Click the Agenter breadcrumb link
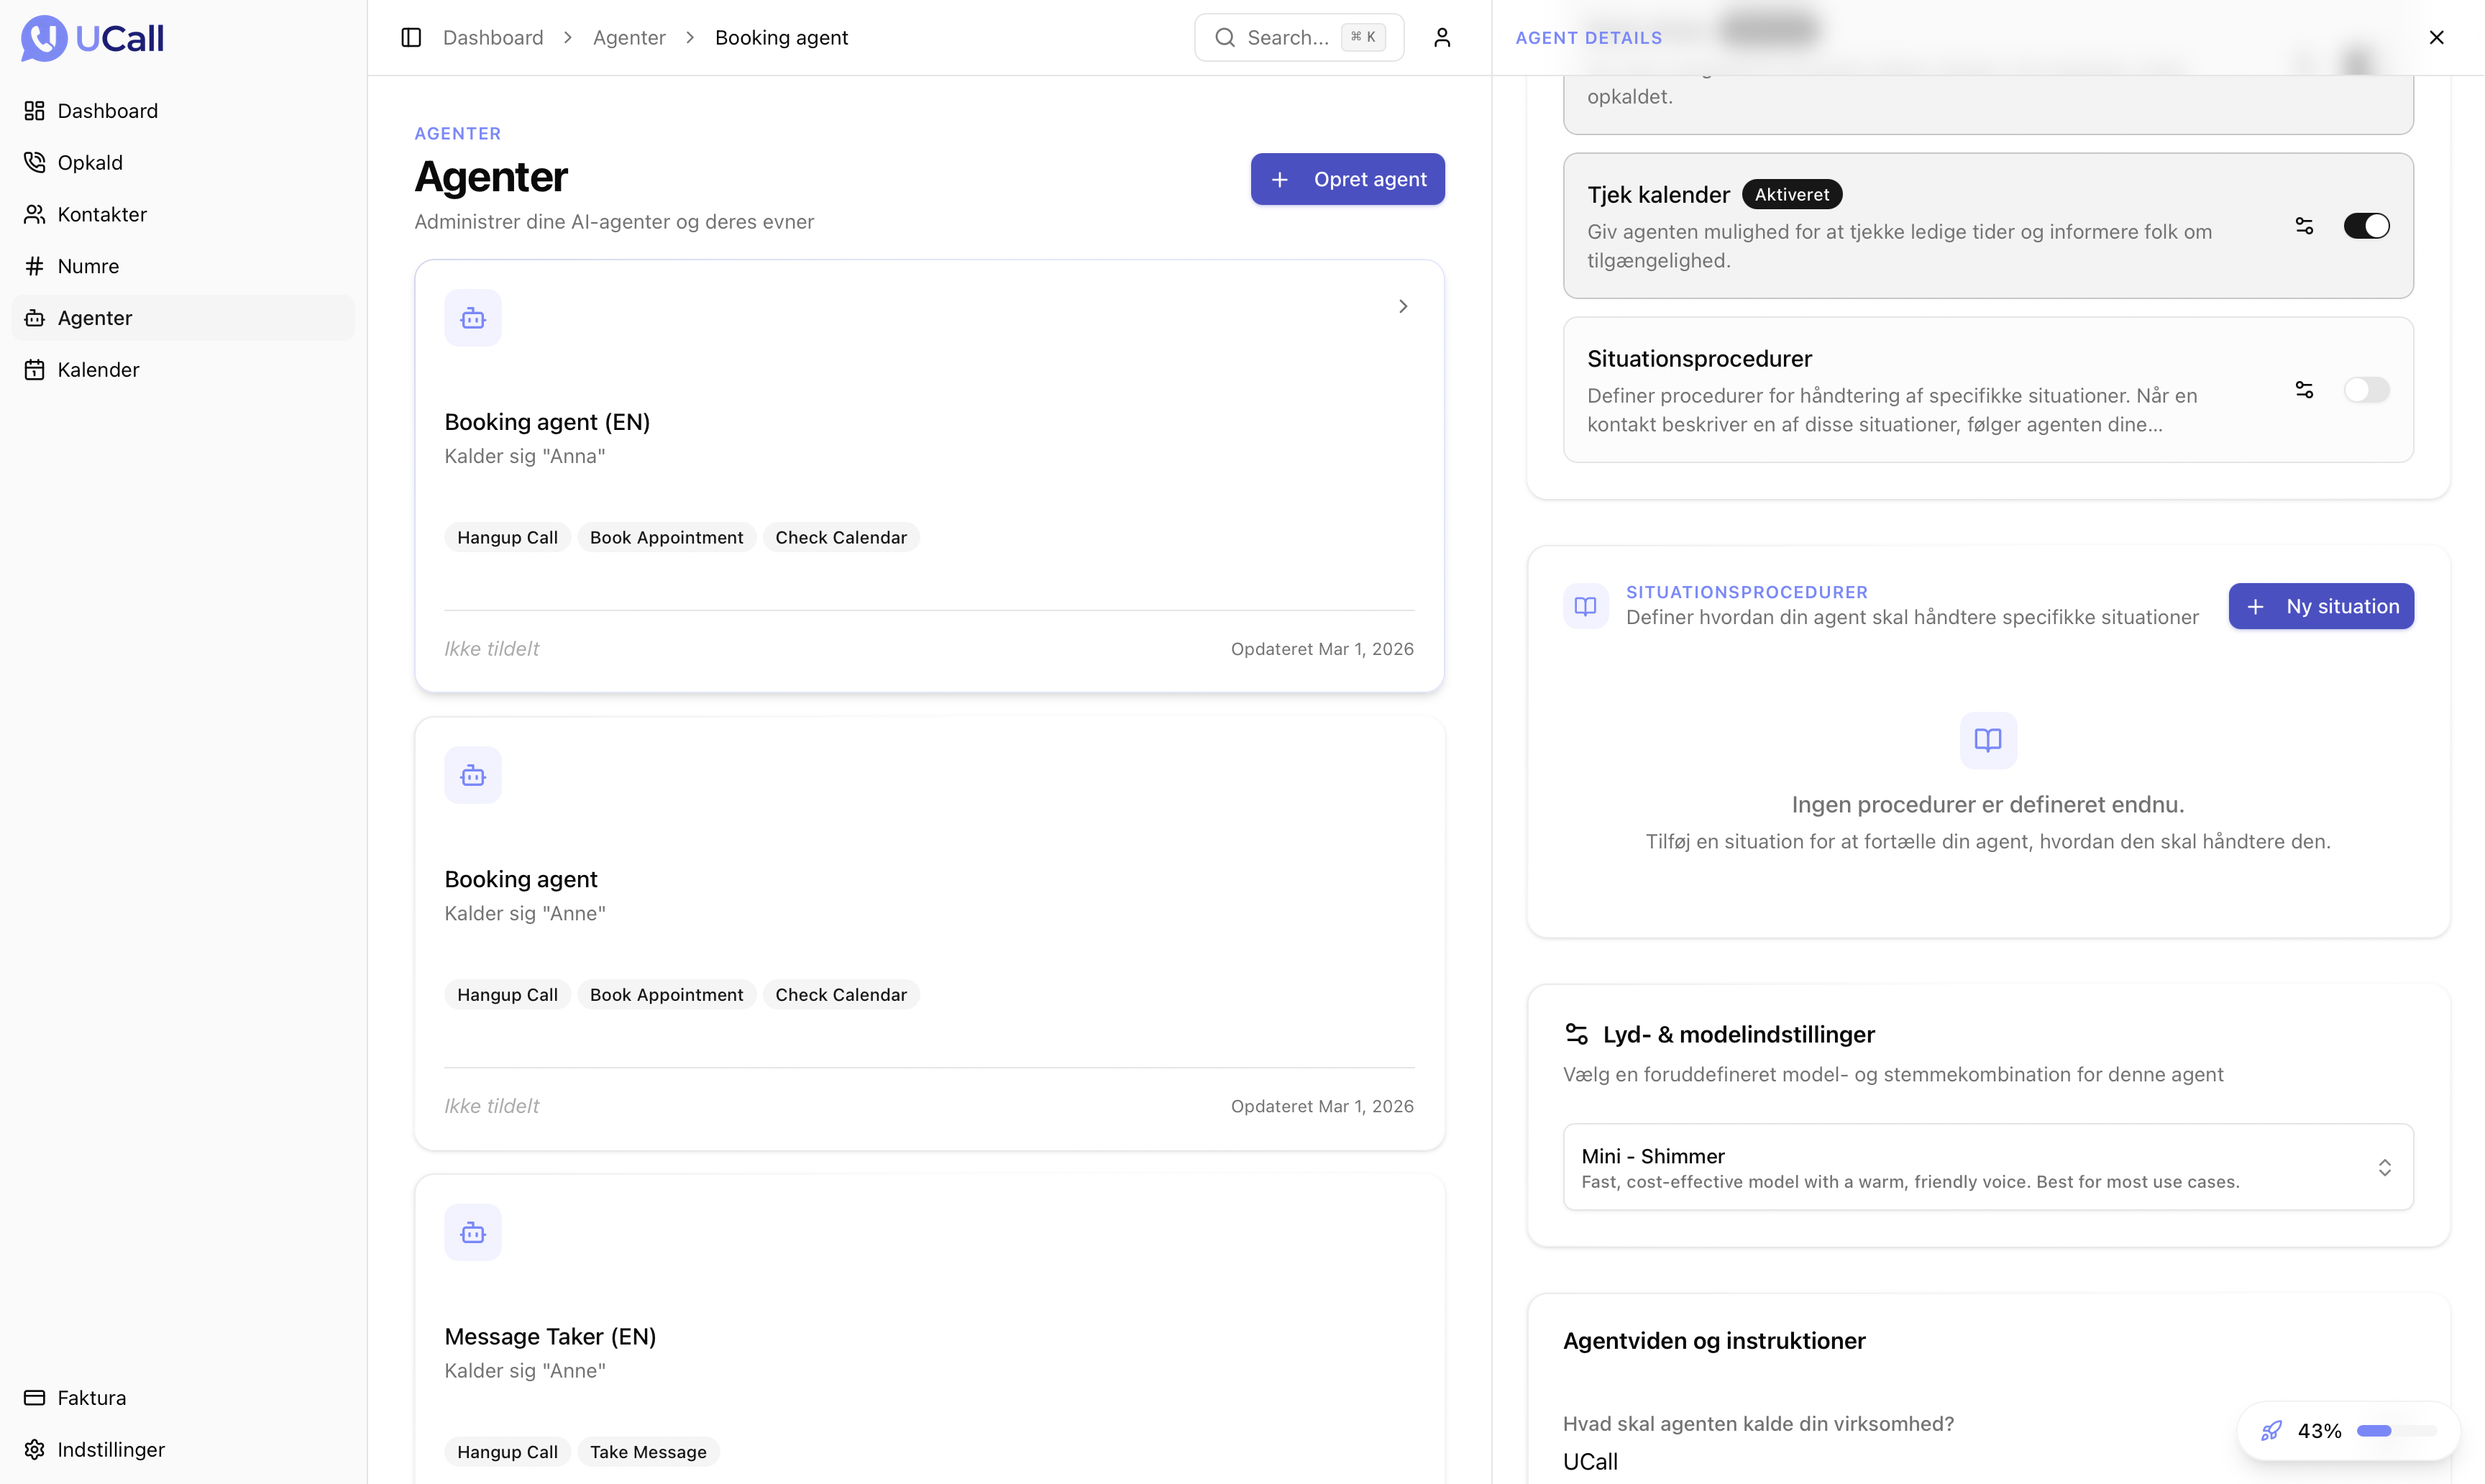The width and height of the screenshot is (2485, 1484). (x=629, y=38)
